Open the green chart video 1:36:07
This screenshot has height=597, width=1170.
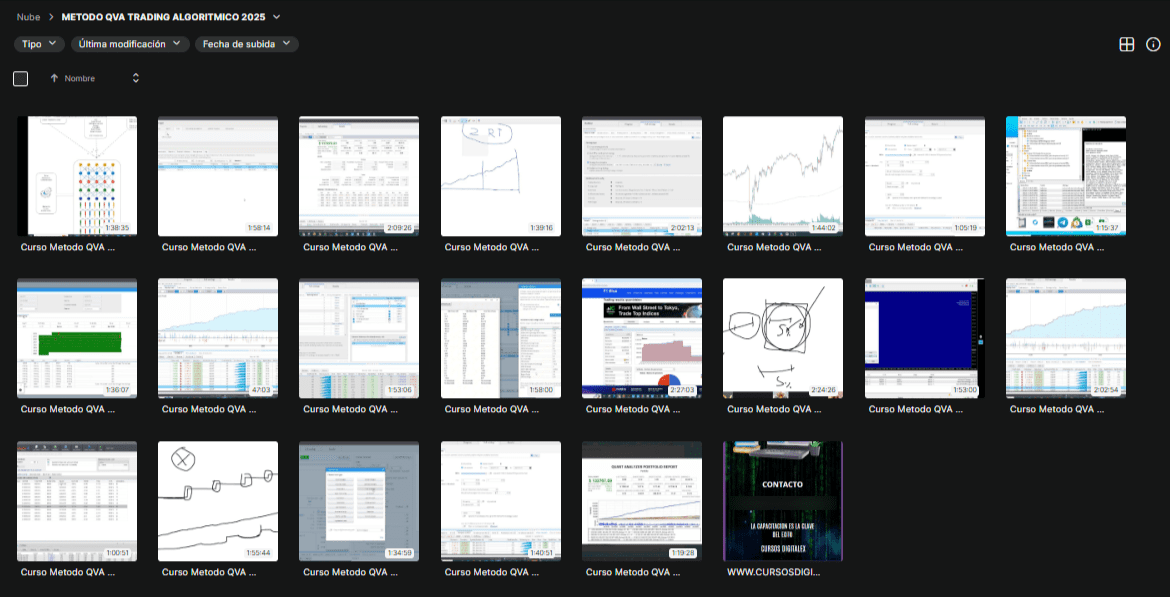point(77,338)
